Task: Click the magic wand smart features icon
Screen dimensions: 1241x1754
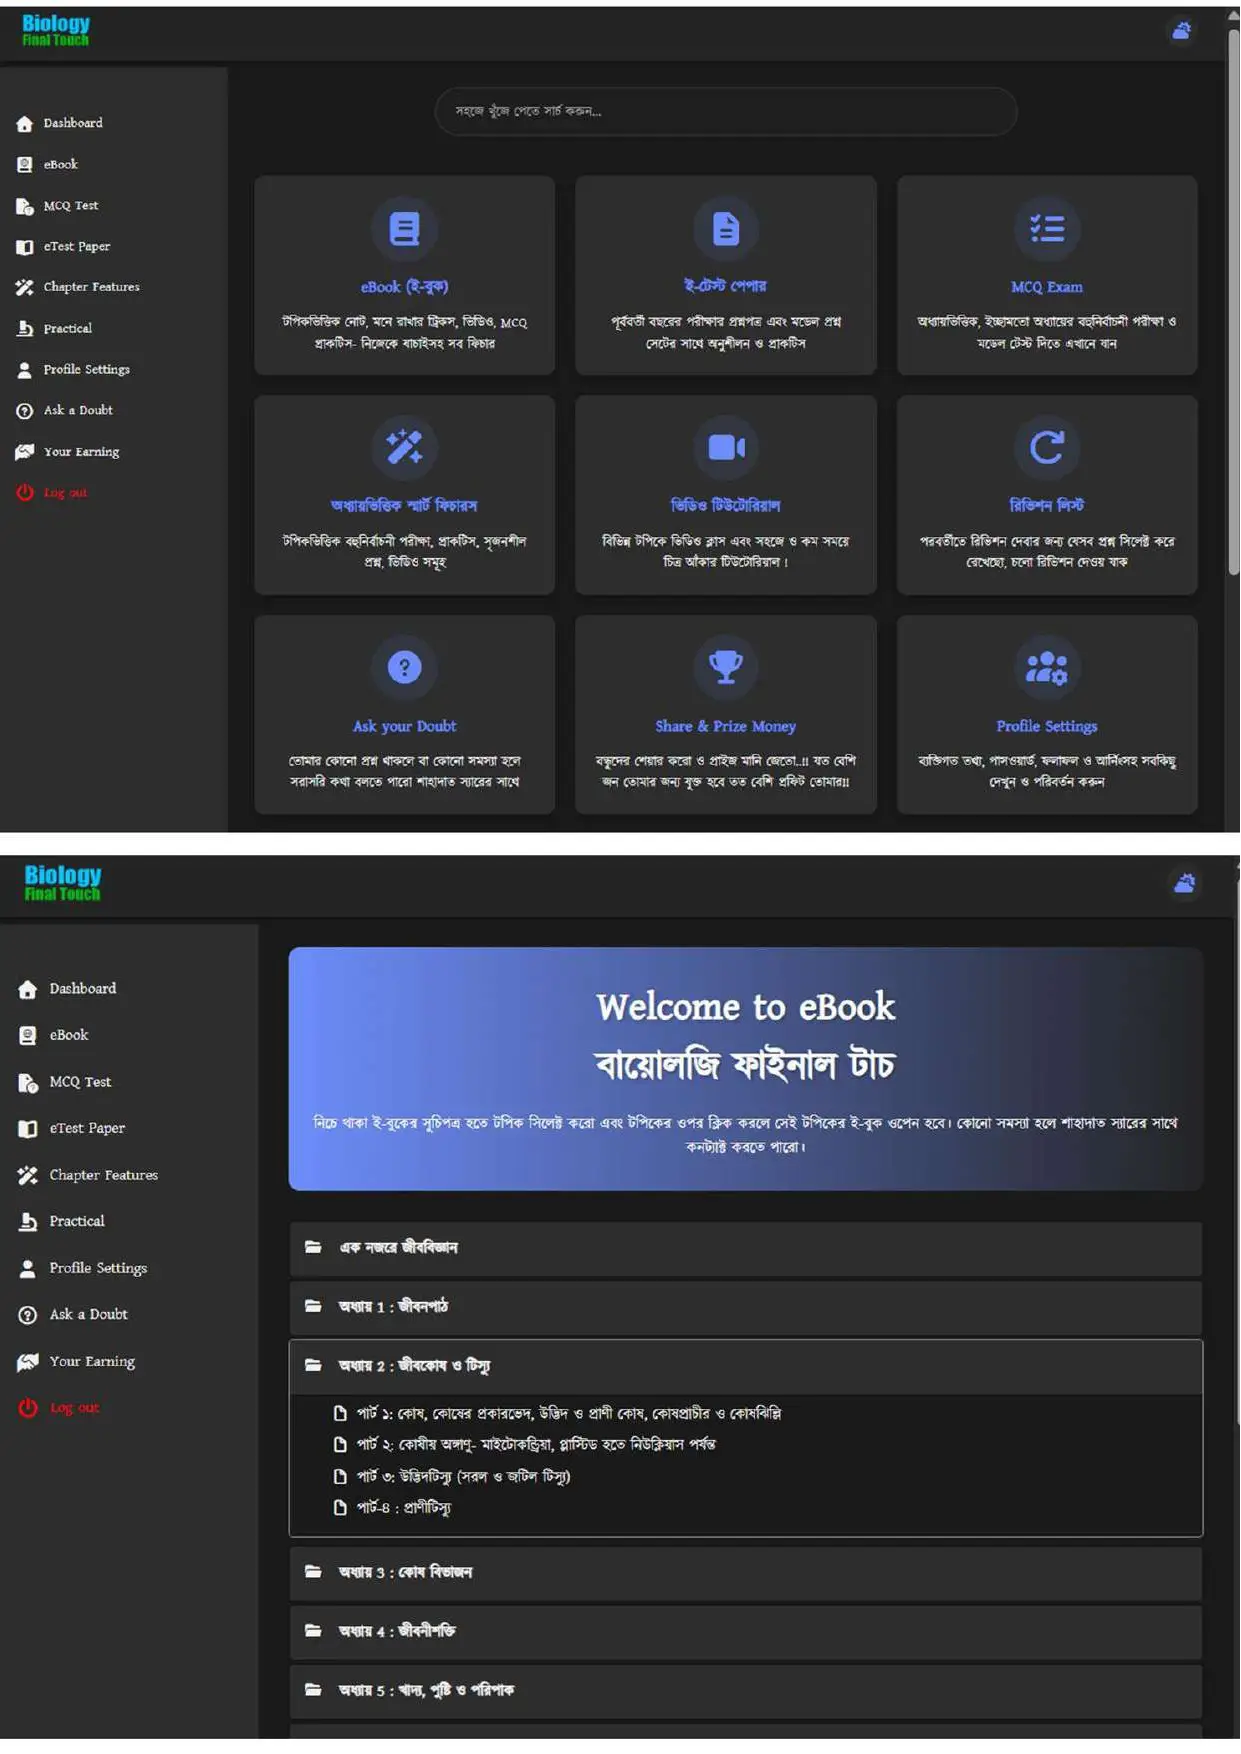Action: pos(404,447)
